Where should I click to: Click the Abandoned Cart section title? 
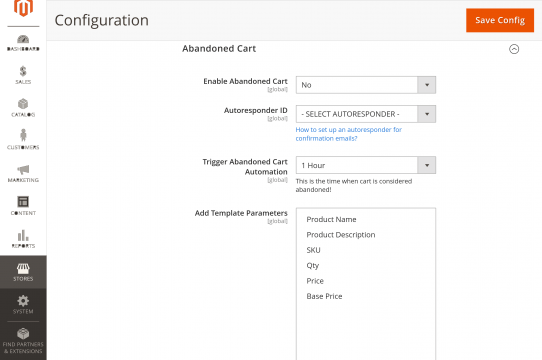219,49
